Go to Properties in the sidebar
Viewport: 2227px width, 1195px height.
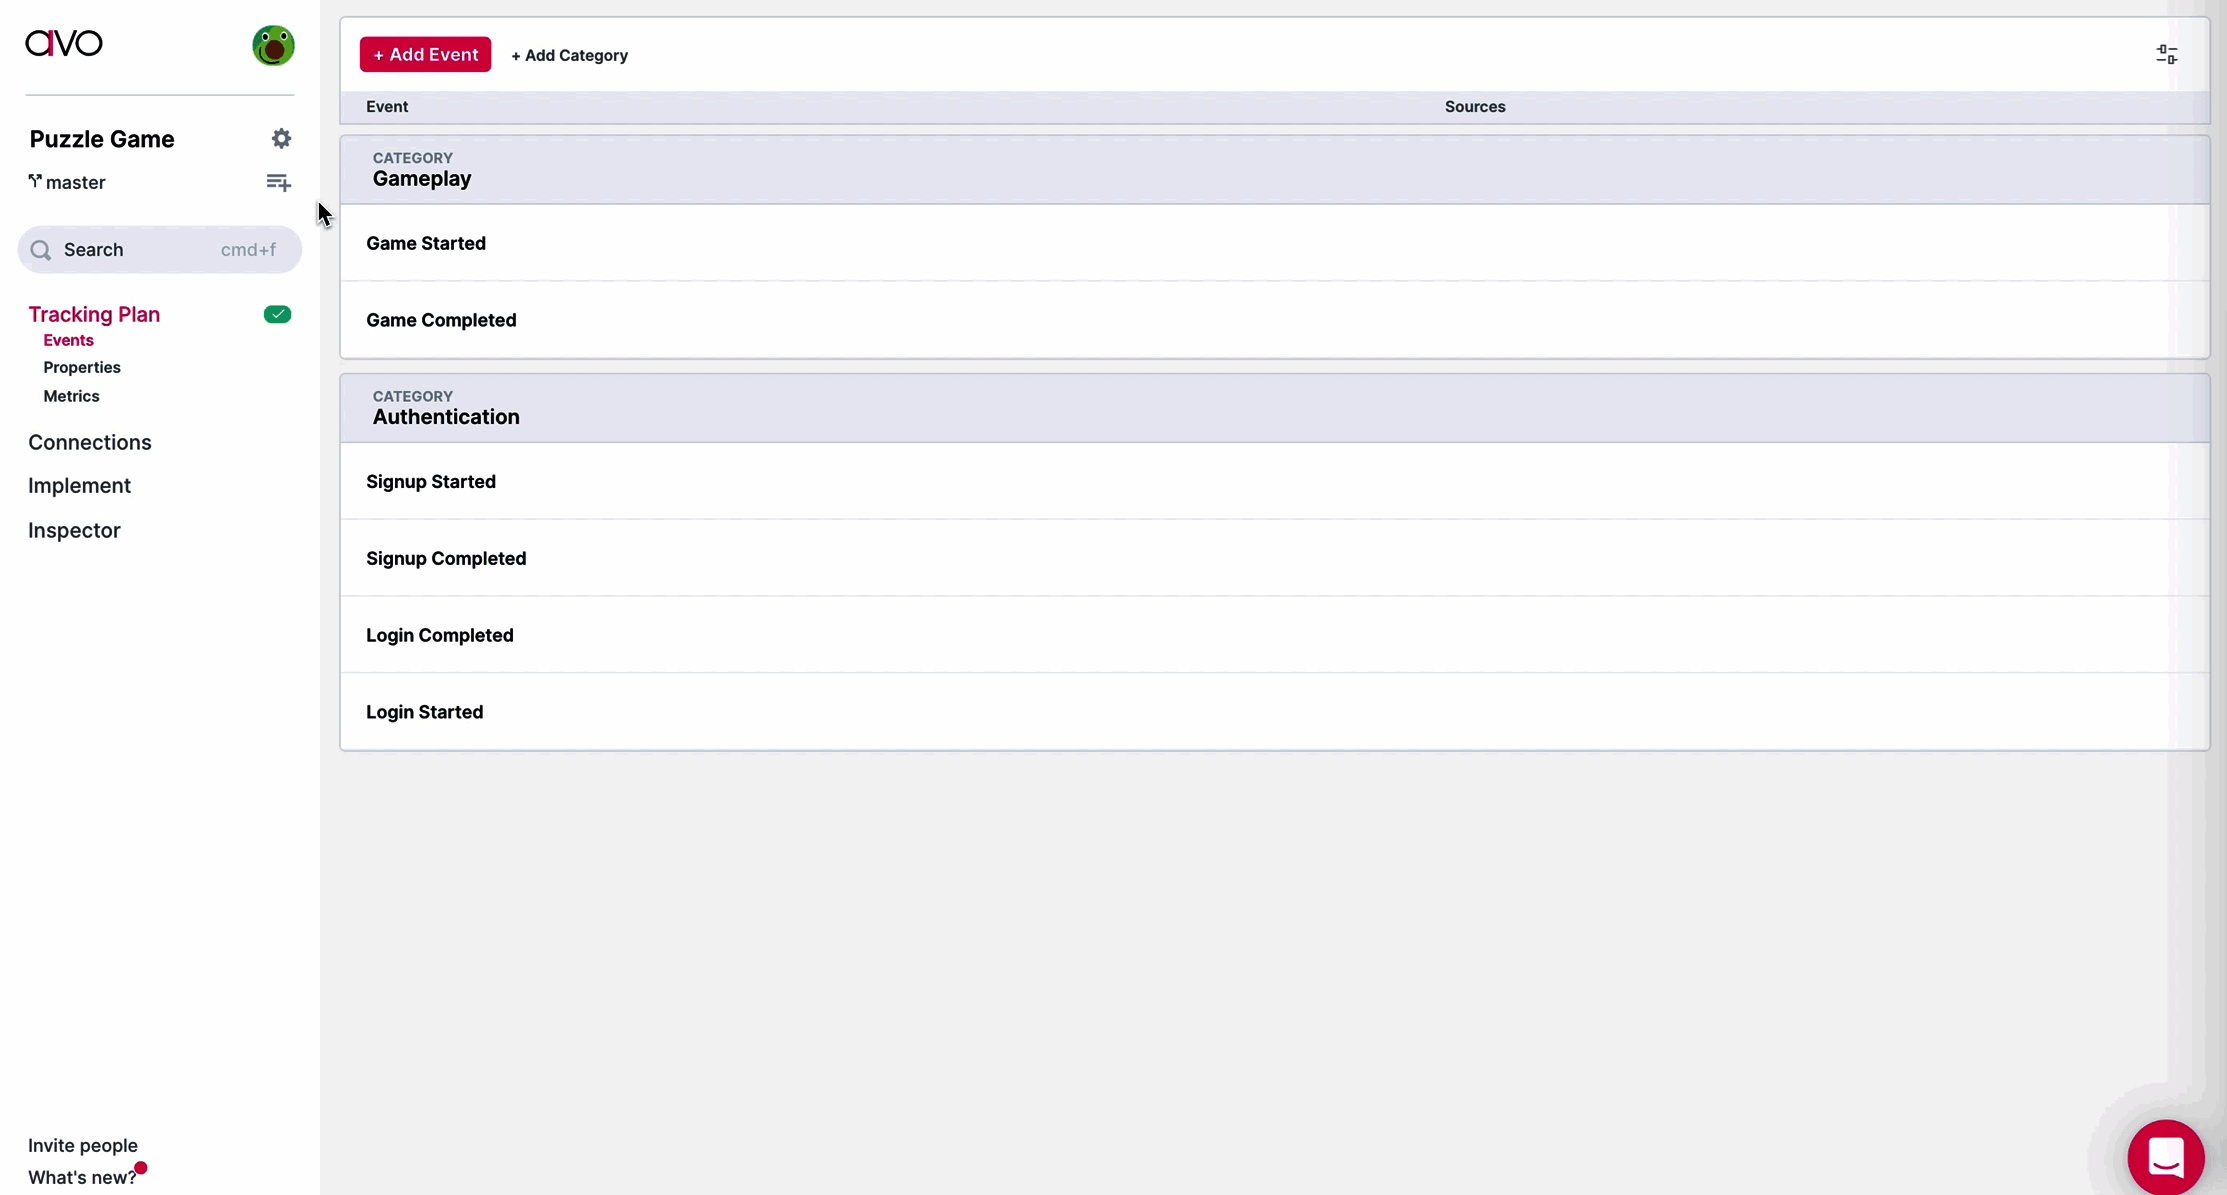click(82, 368)
